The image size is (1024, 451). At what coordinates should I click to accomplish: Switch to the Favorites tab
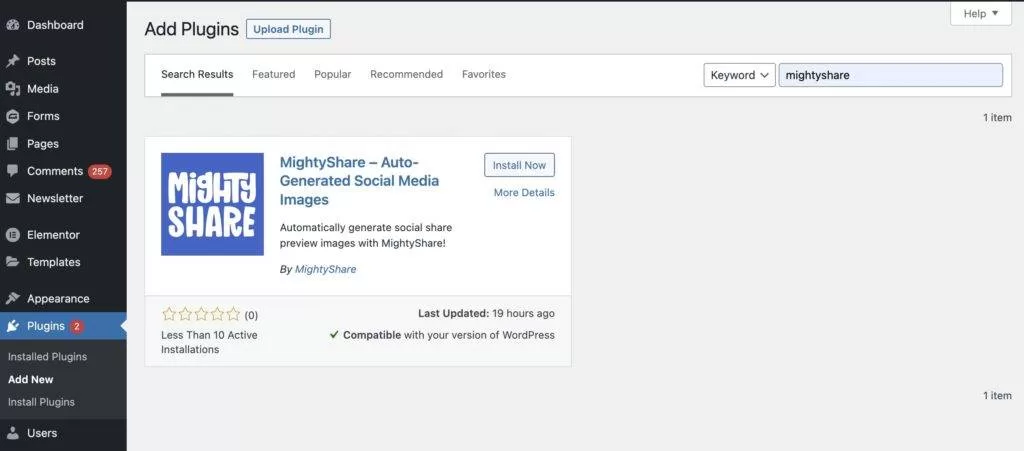coord(484,74)
